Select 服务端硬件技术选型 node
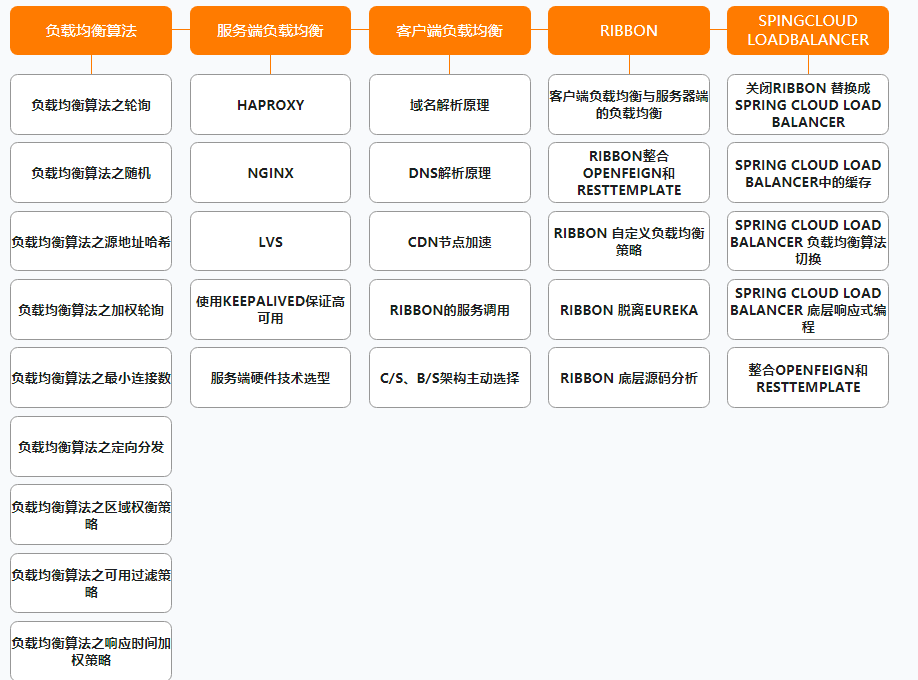Screen dimensions: 918x680 tap(269, 377)
